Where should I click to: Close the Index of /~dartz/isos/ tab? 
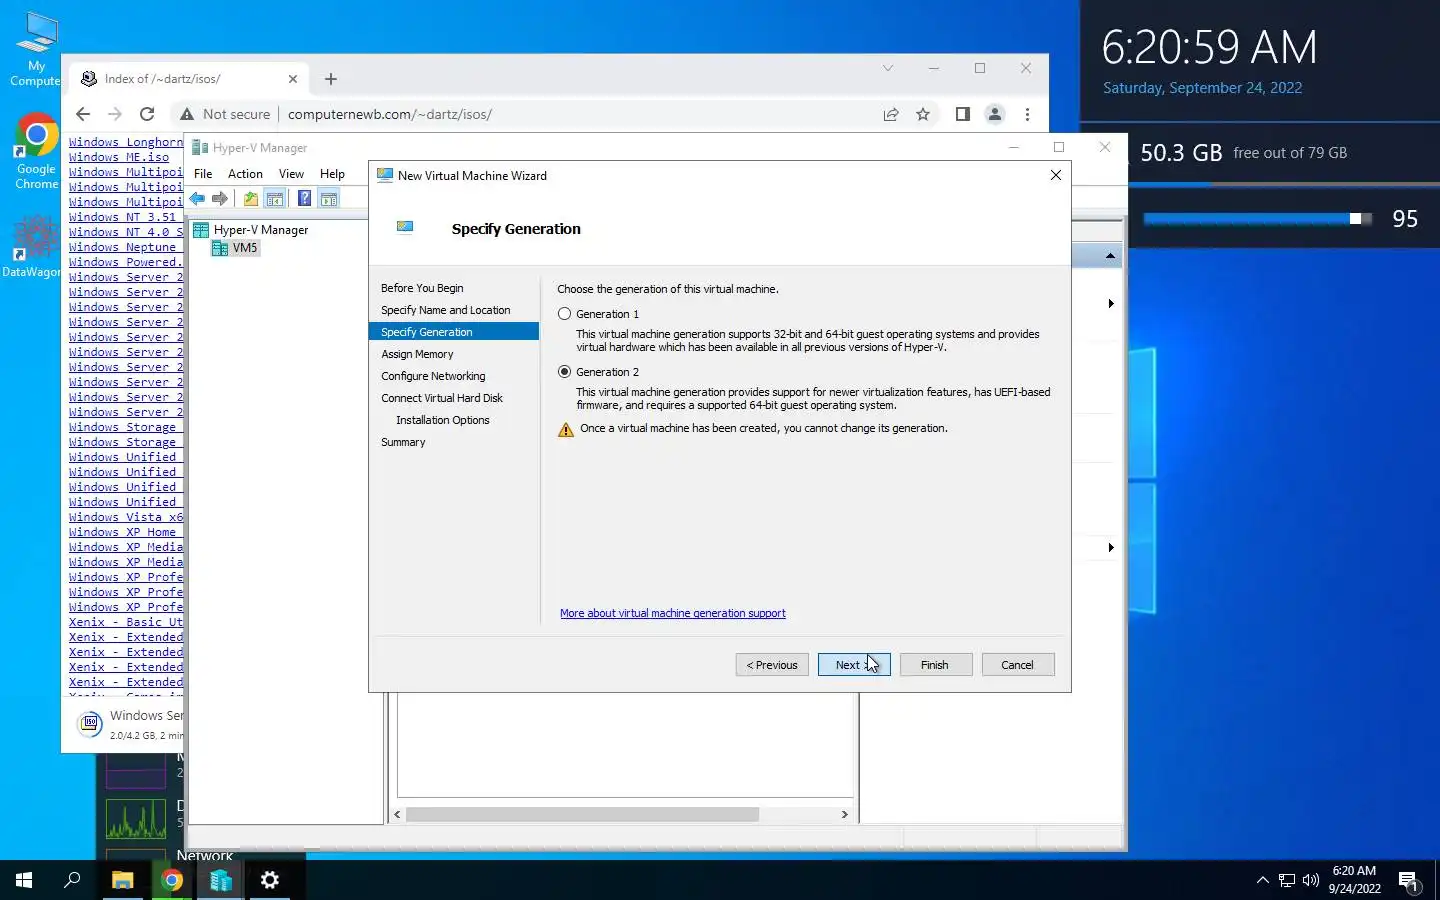tap(293, 79)
